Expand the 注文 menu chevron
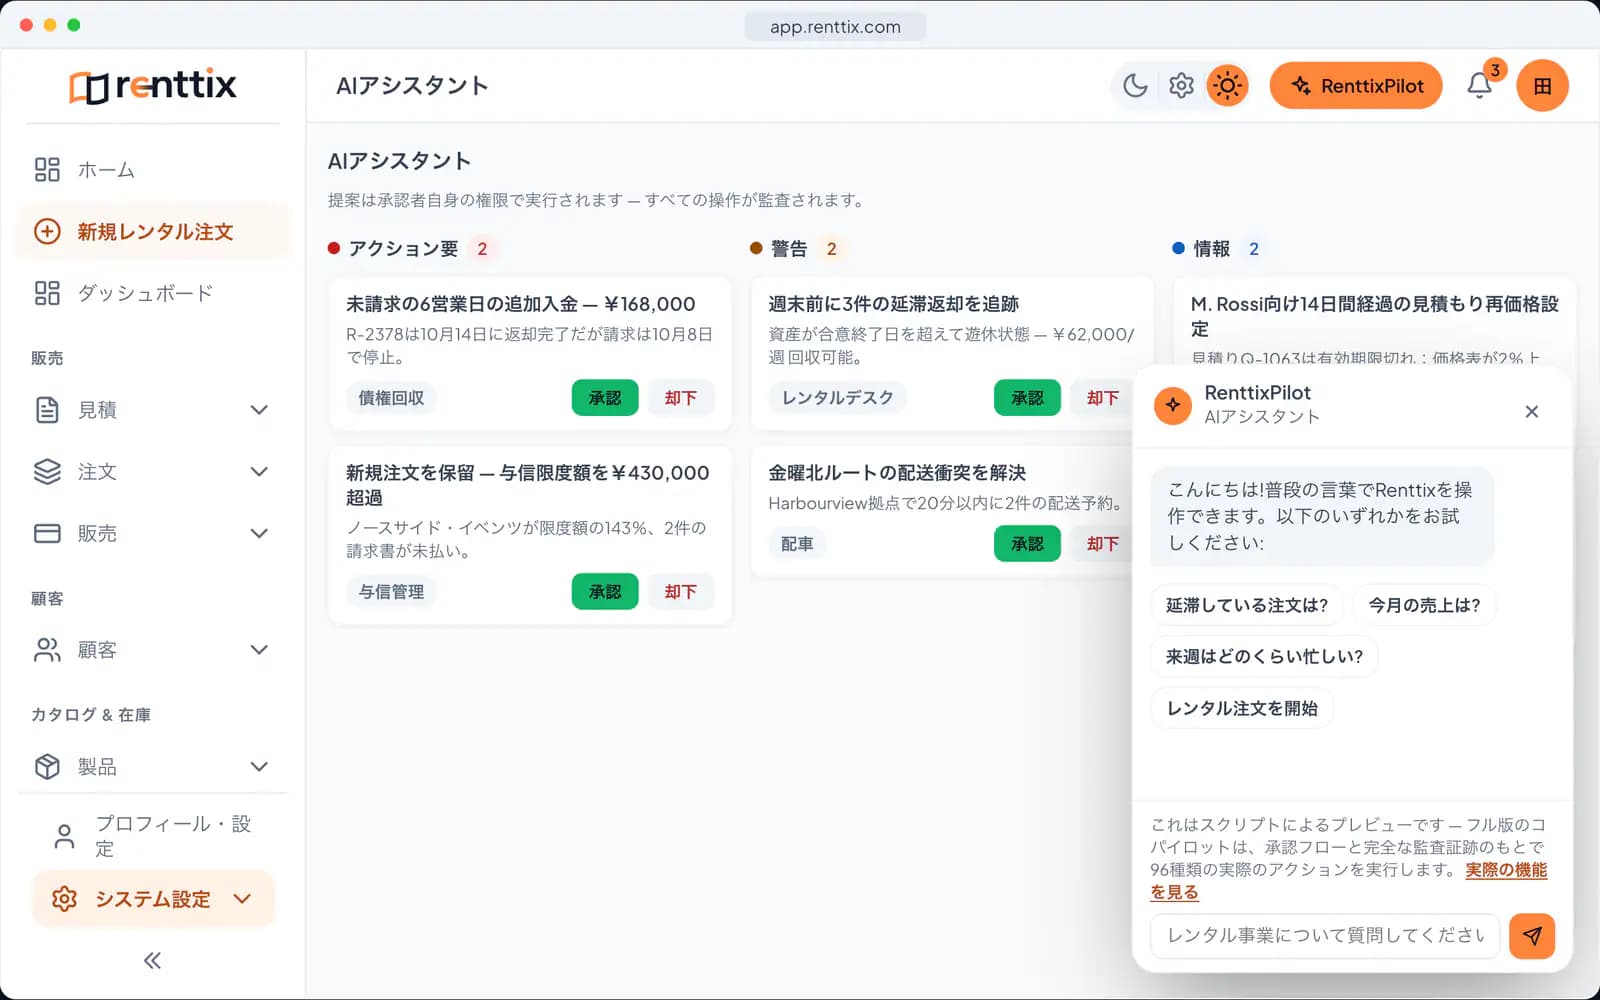Screen dimensions: 1600x1000 (x=259, y=472)
